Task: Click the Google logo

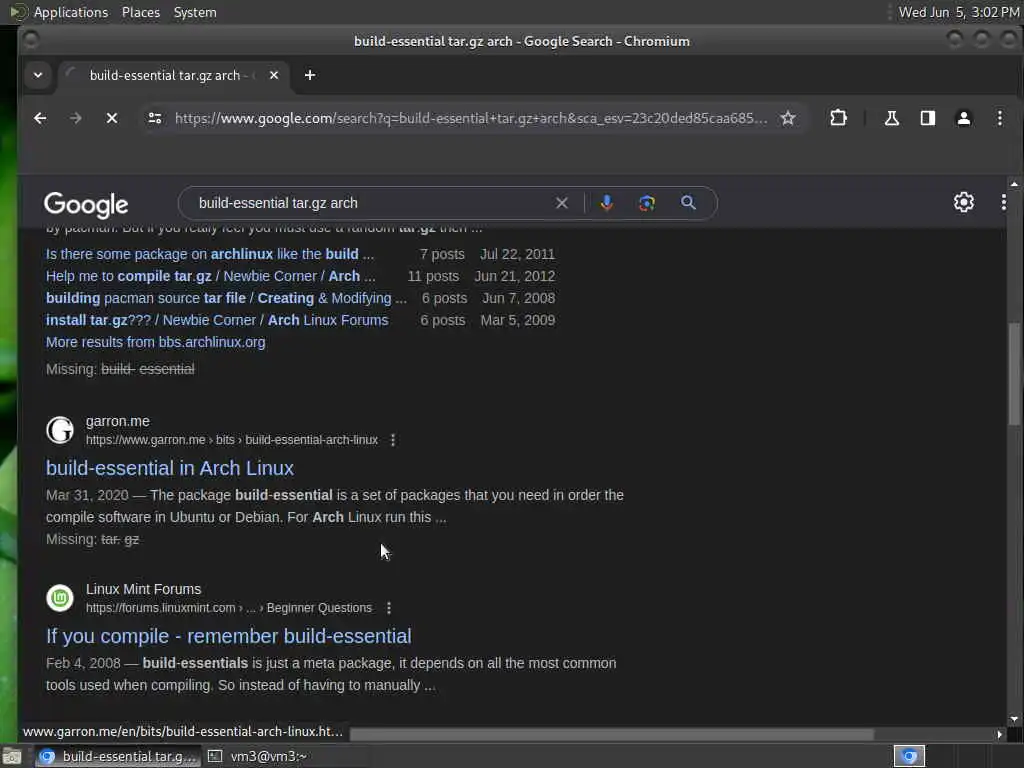Action: (x=86, y=205)
